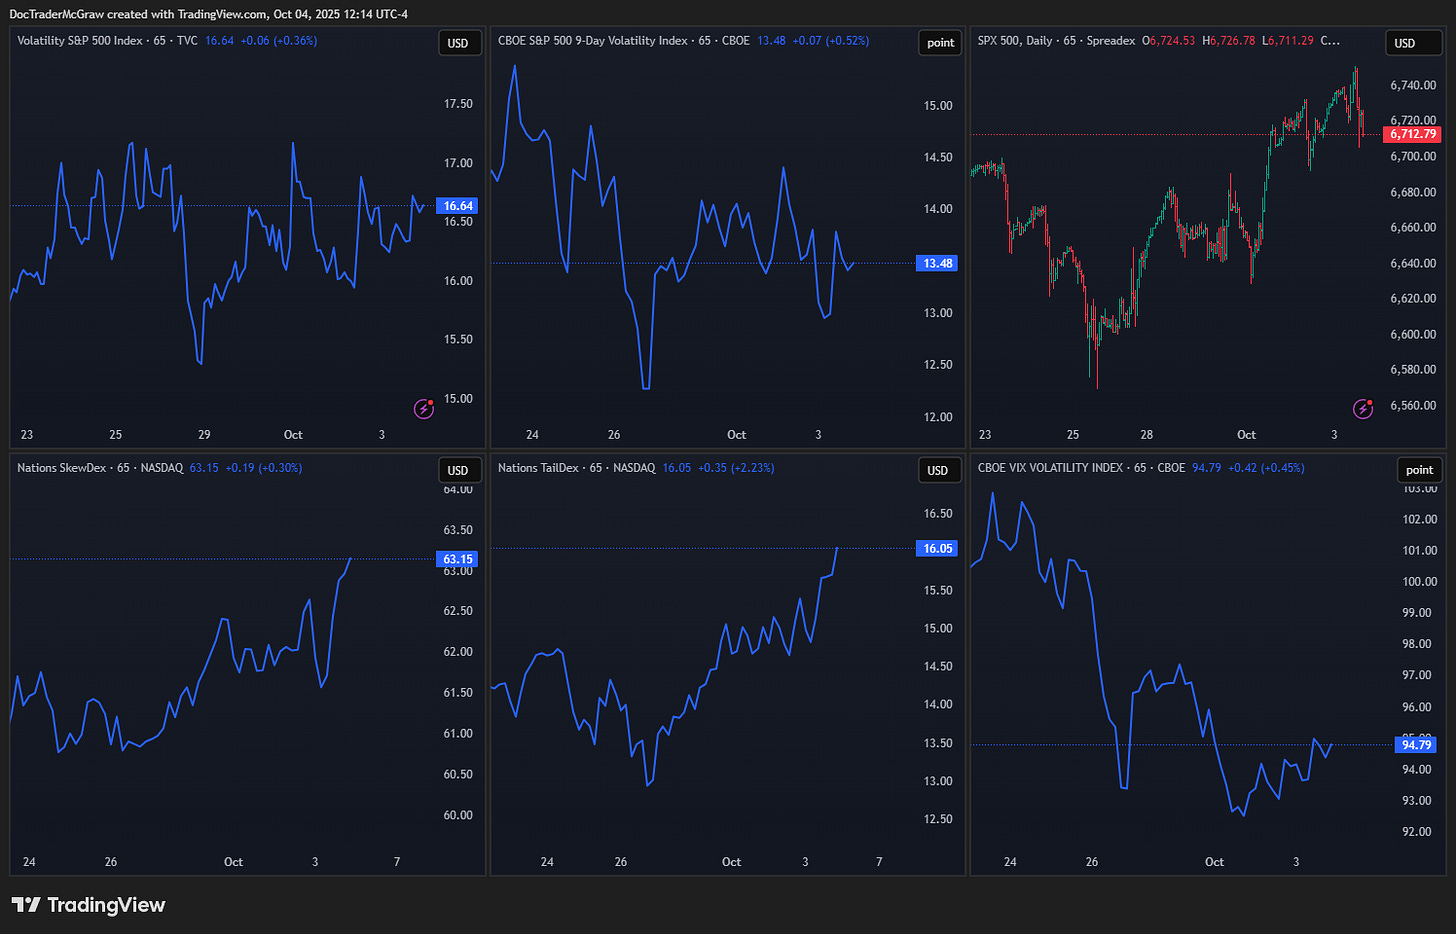Select the 63.15 SkewDex price label

(x=458, y=559)
